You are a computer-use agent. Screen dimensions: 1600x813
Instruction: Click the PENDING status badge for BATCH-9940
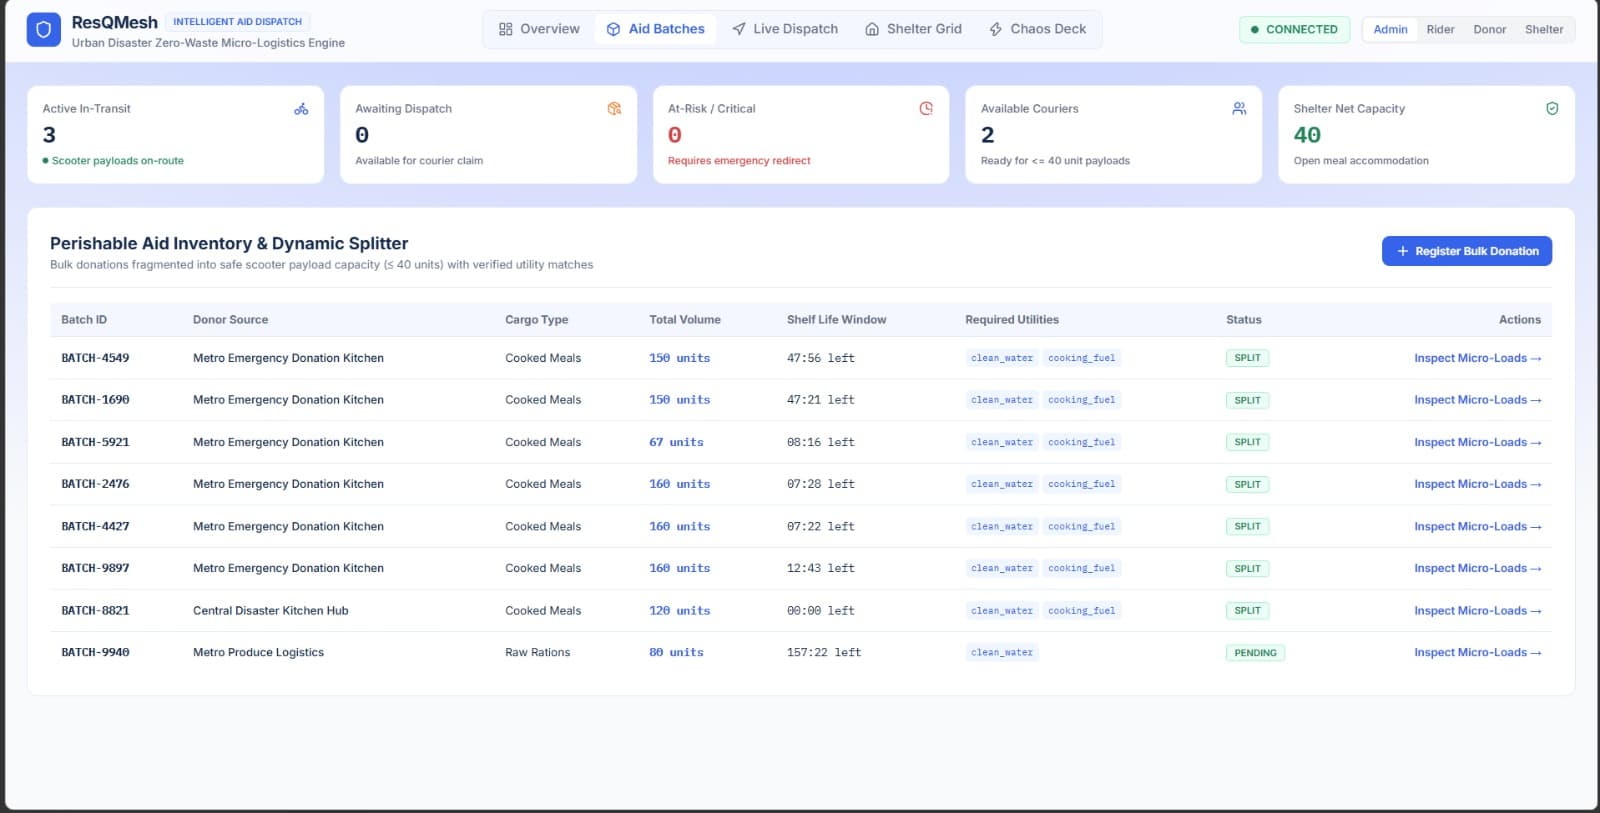point(1255,653)
